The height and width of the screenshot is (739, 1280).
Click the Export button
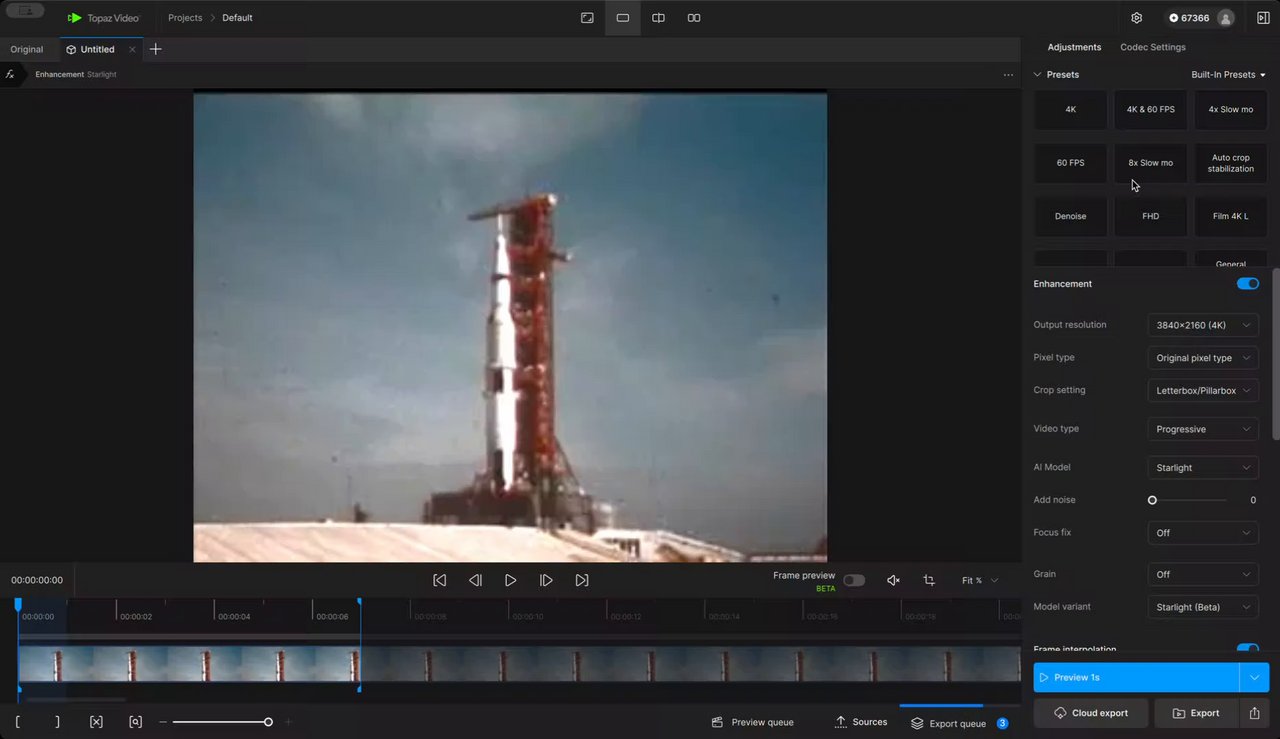click(x=1196, y=713)
